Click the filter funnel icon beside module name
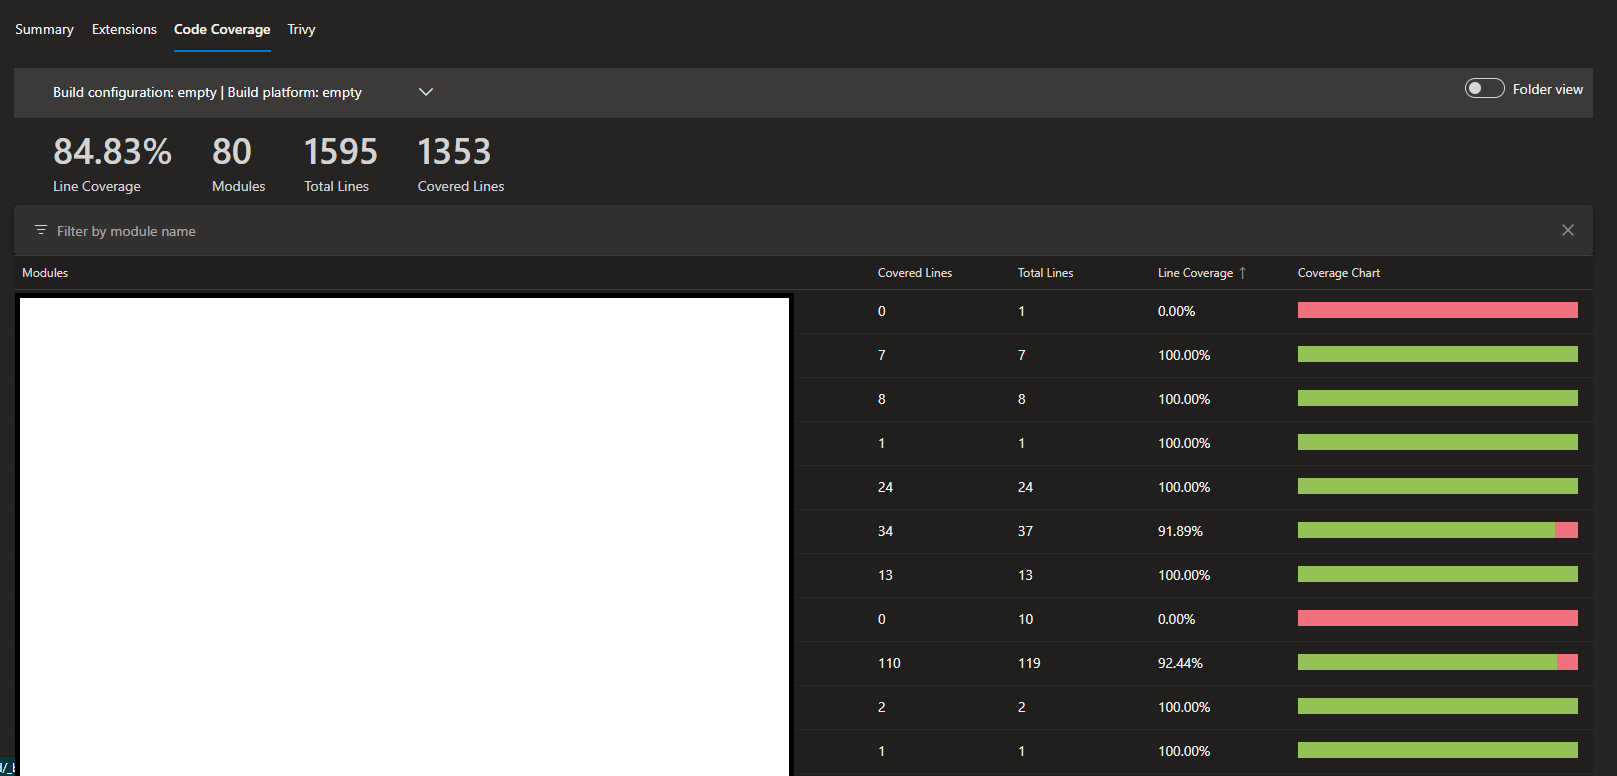The height and width of the screenshot is (776, 1617). (41, 230)
